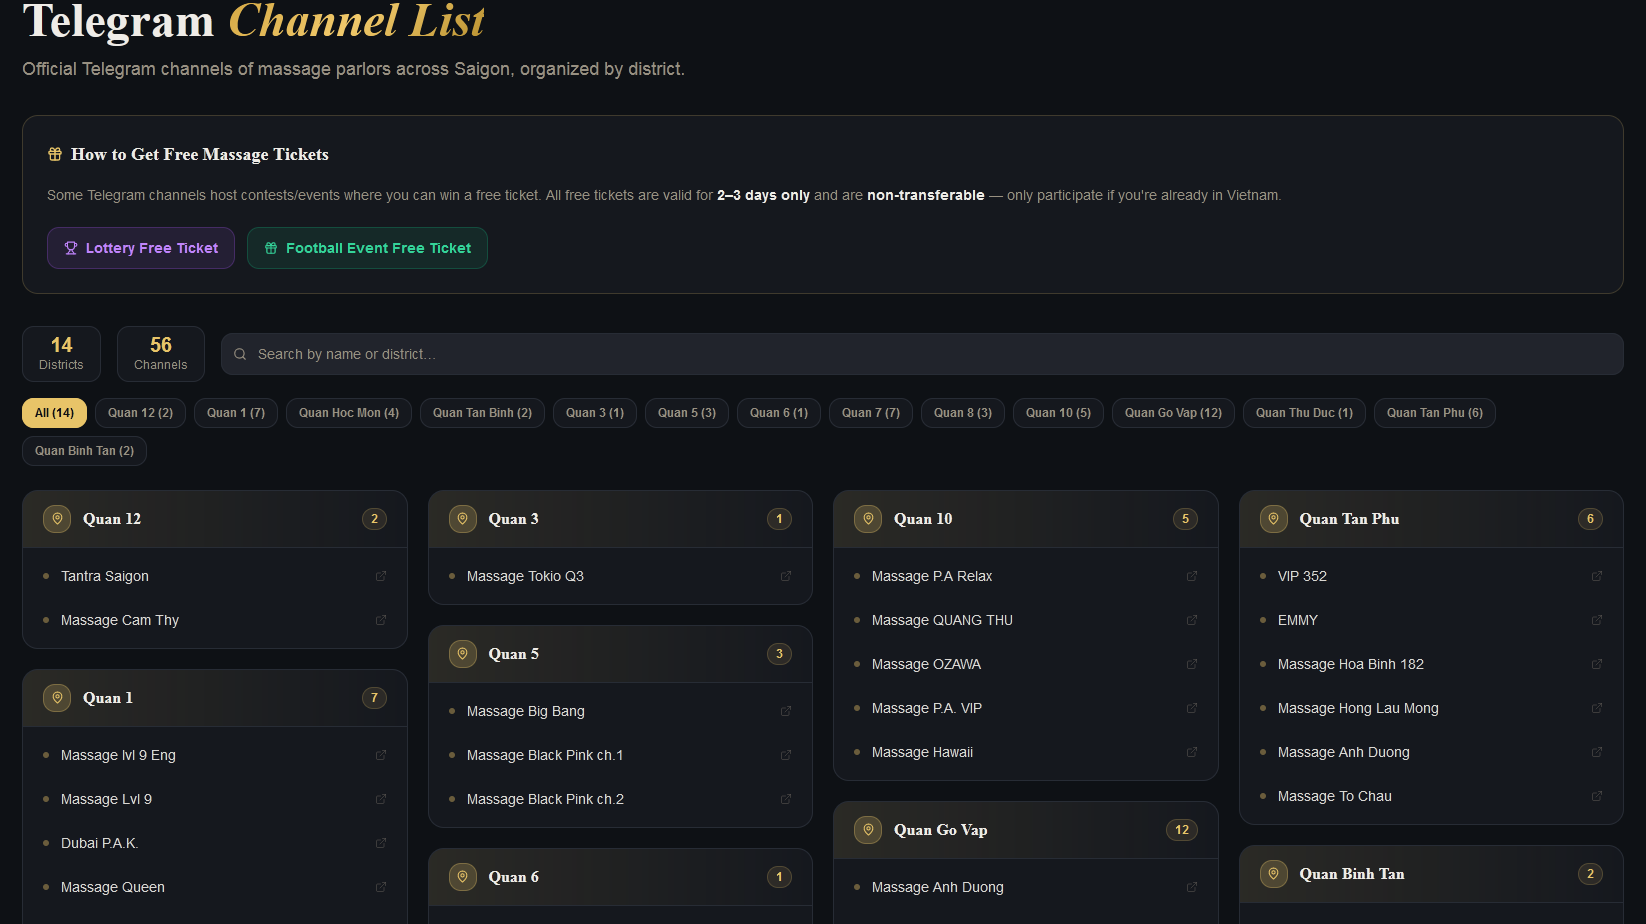Click the Lottery Free Ticket button
Image resolution: width=1646 pixels, height=924 pixels.
tap(141, 248)
